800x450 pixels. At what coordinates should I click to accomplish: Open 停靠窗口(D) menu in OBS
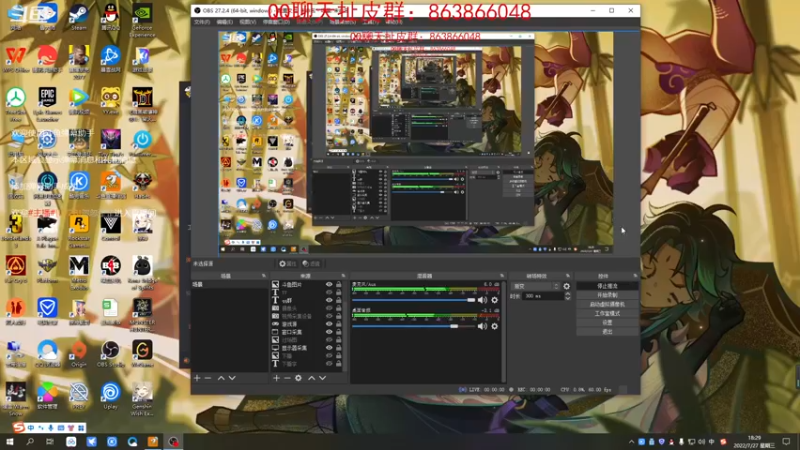[276, 22]
